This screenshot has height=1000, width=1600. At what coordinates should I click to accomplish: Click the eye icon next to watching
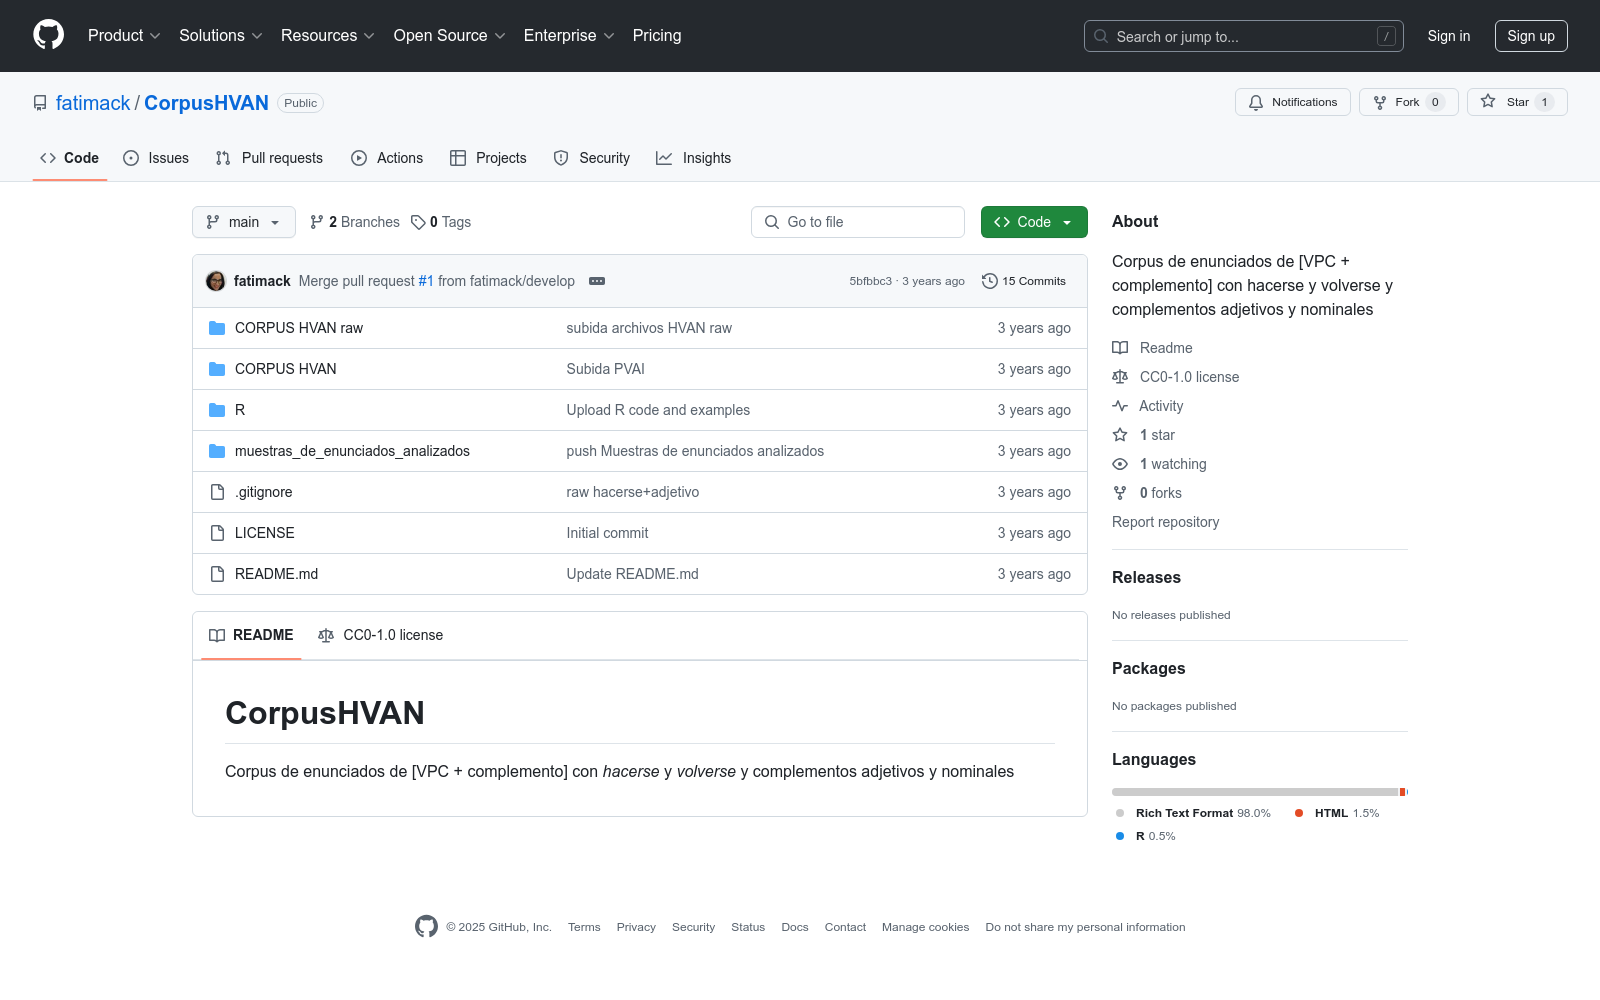point(1120,464)
